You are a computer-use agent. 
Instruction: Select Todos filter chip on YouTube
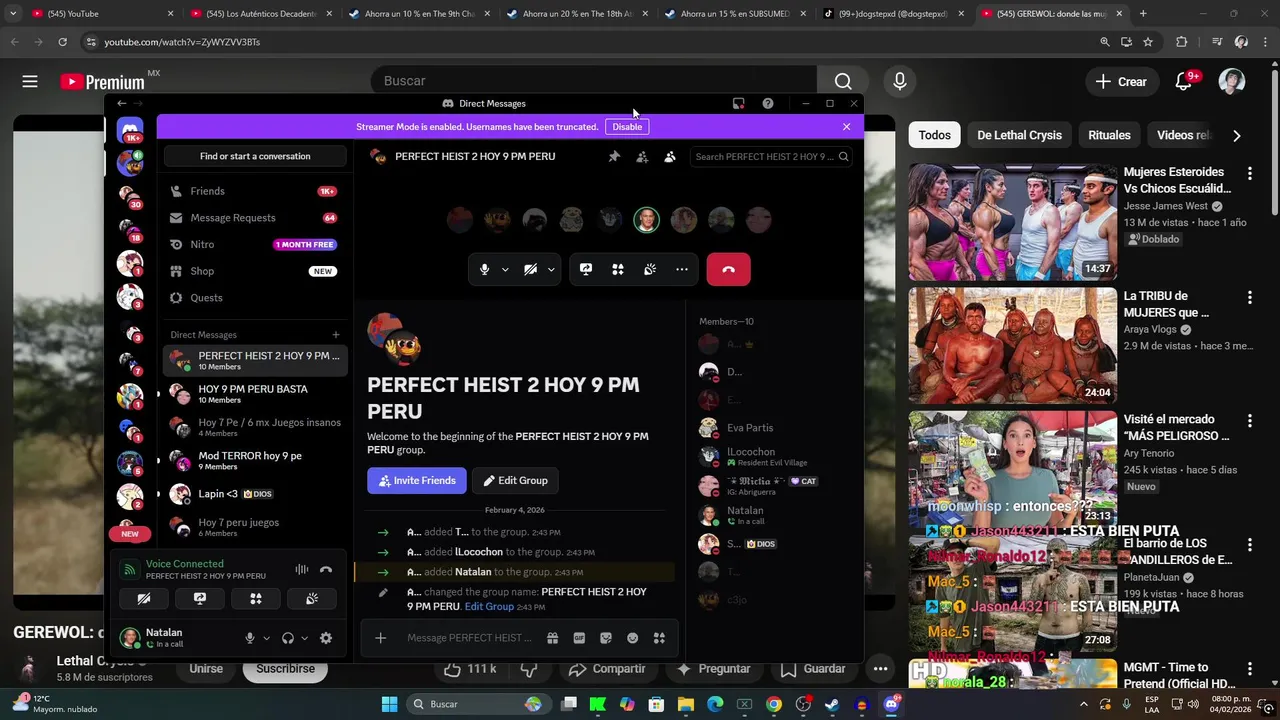(x=935, y=135)
